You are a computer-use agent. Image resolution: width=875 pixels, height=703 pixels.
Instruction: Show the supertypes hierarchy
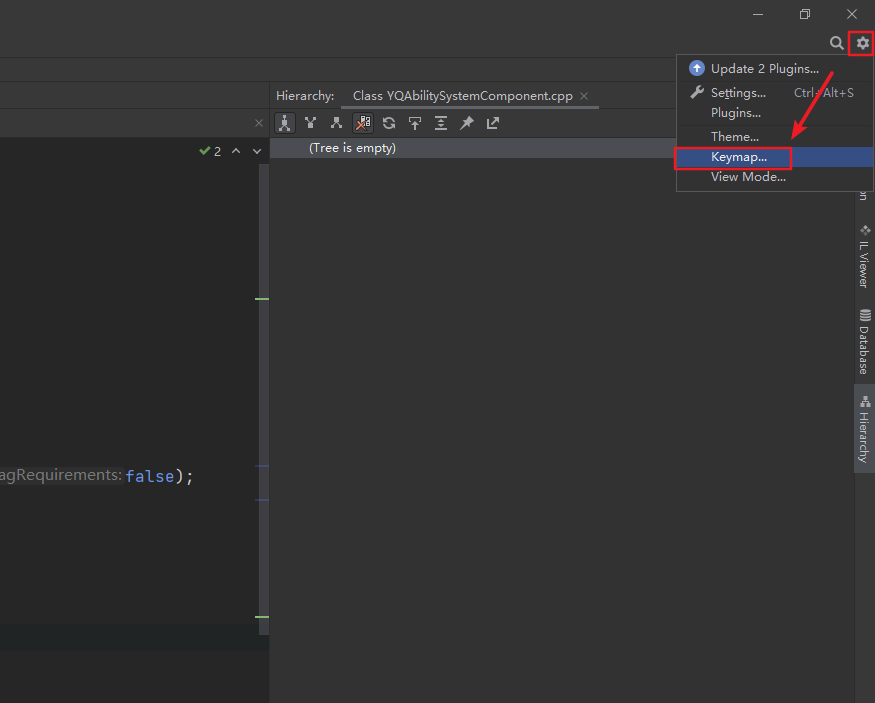tap(310, 123)
